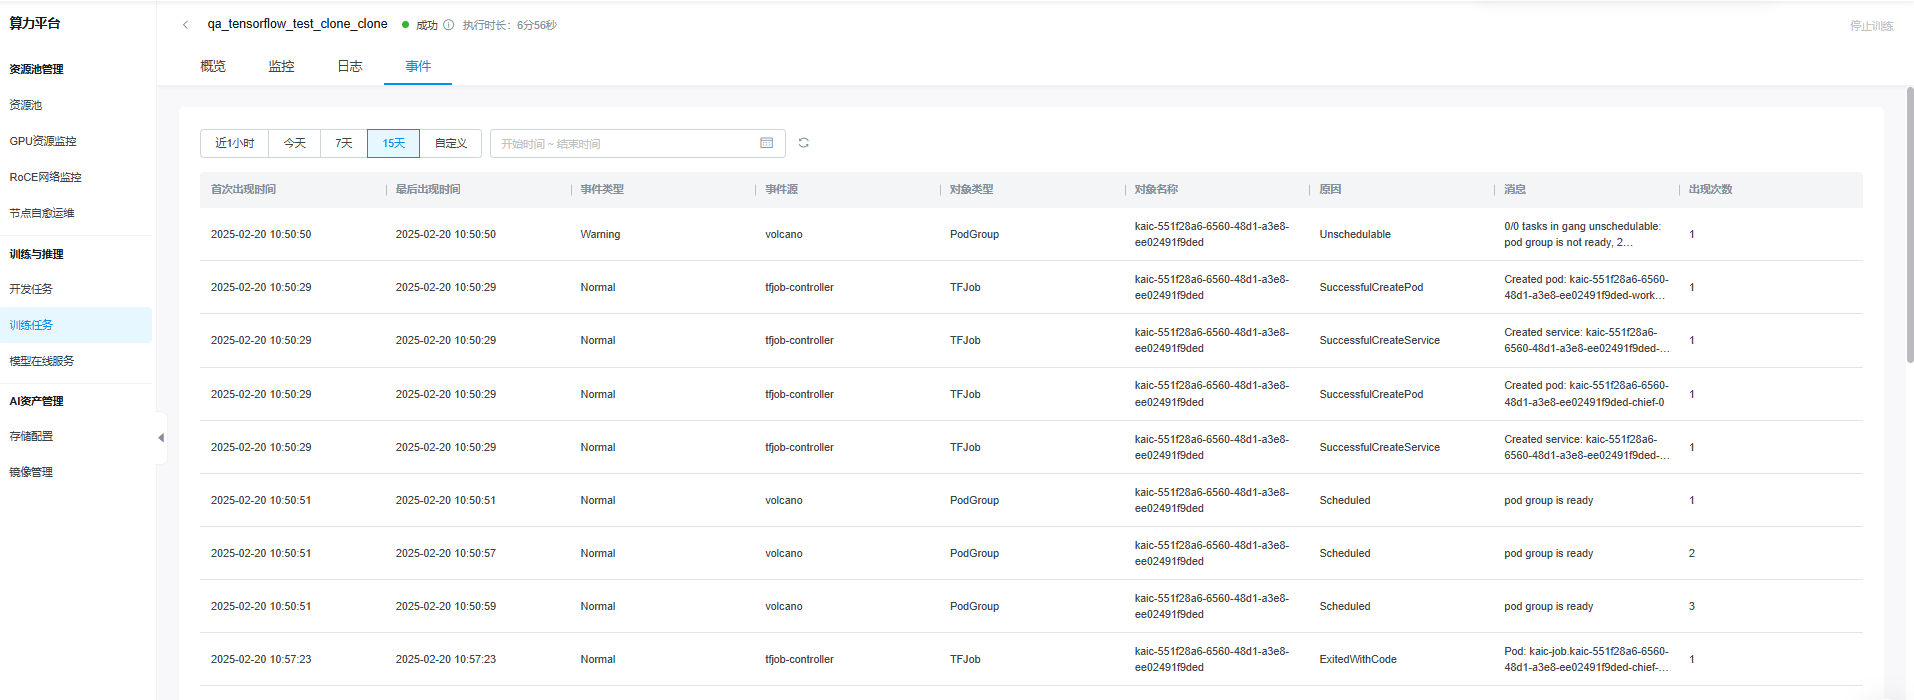Viewport: 1914px width, 700px height.
Task: Select the 今天 time range option
Action: (x=294, y=143)
